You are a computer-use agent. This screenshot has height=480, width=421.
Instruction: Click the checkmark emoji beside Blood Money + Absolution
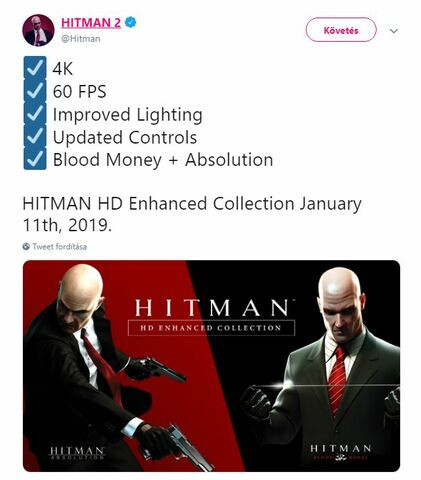point(35,159)
